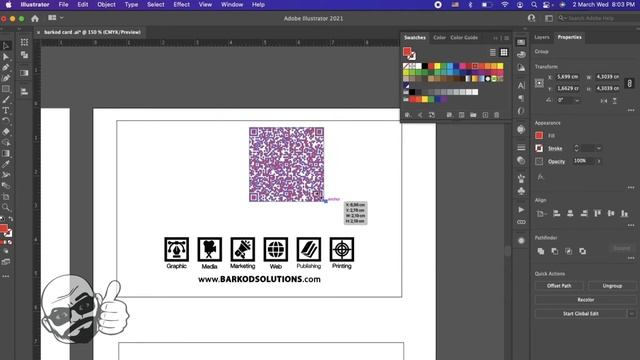640x360 pixels.
Task: Open the Effect menu
Action: [x=181, y=4]
